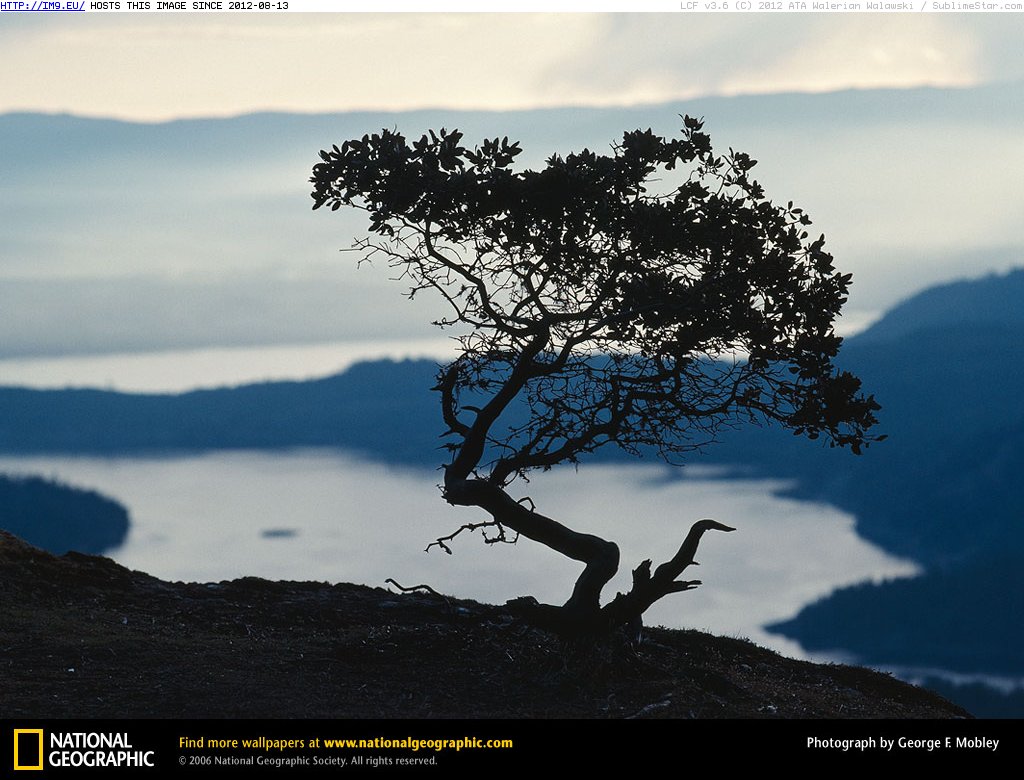Viewport: 1024px width, 780px height.
Task: Click the '© 2006 National Geographic Society' text
Action: (263, 761)
